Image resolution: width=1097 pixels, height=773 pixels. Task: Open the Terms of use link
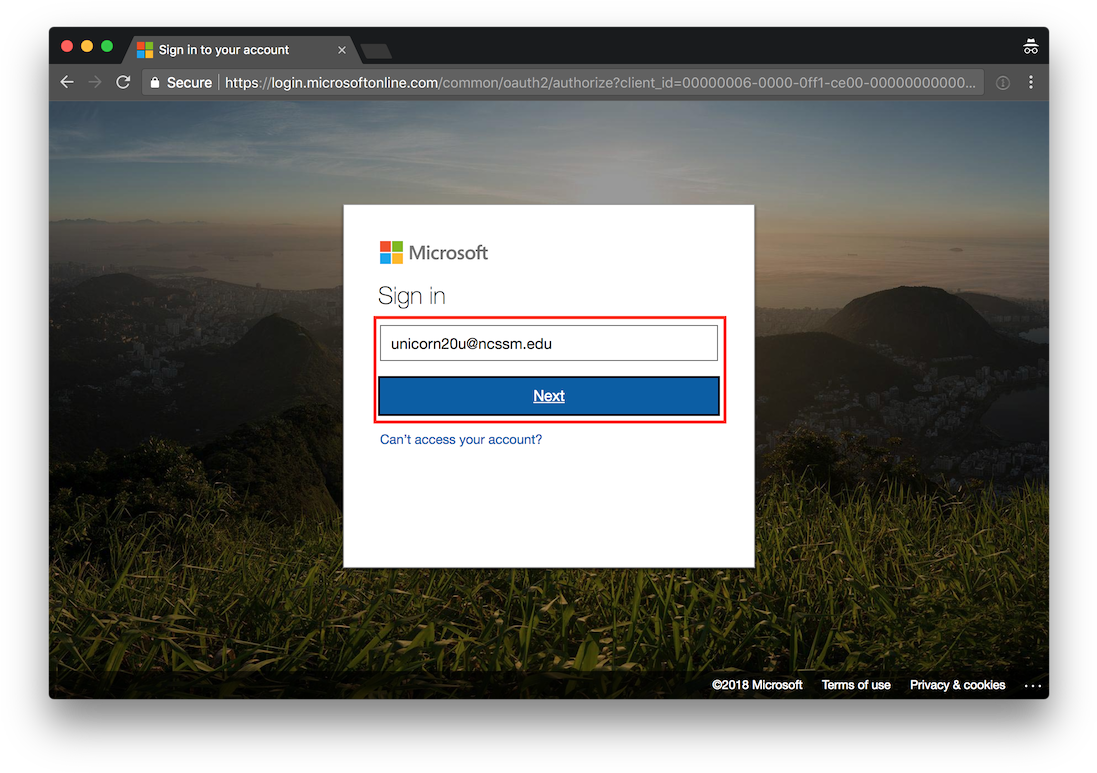coord(856,685)
